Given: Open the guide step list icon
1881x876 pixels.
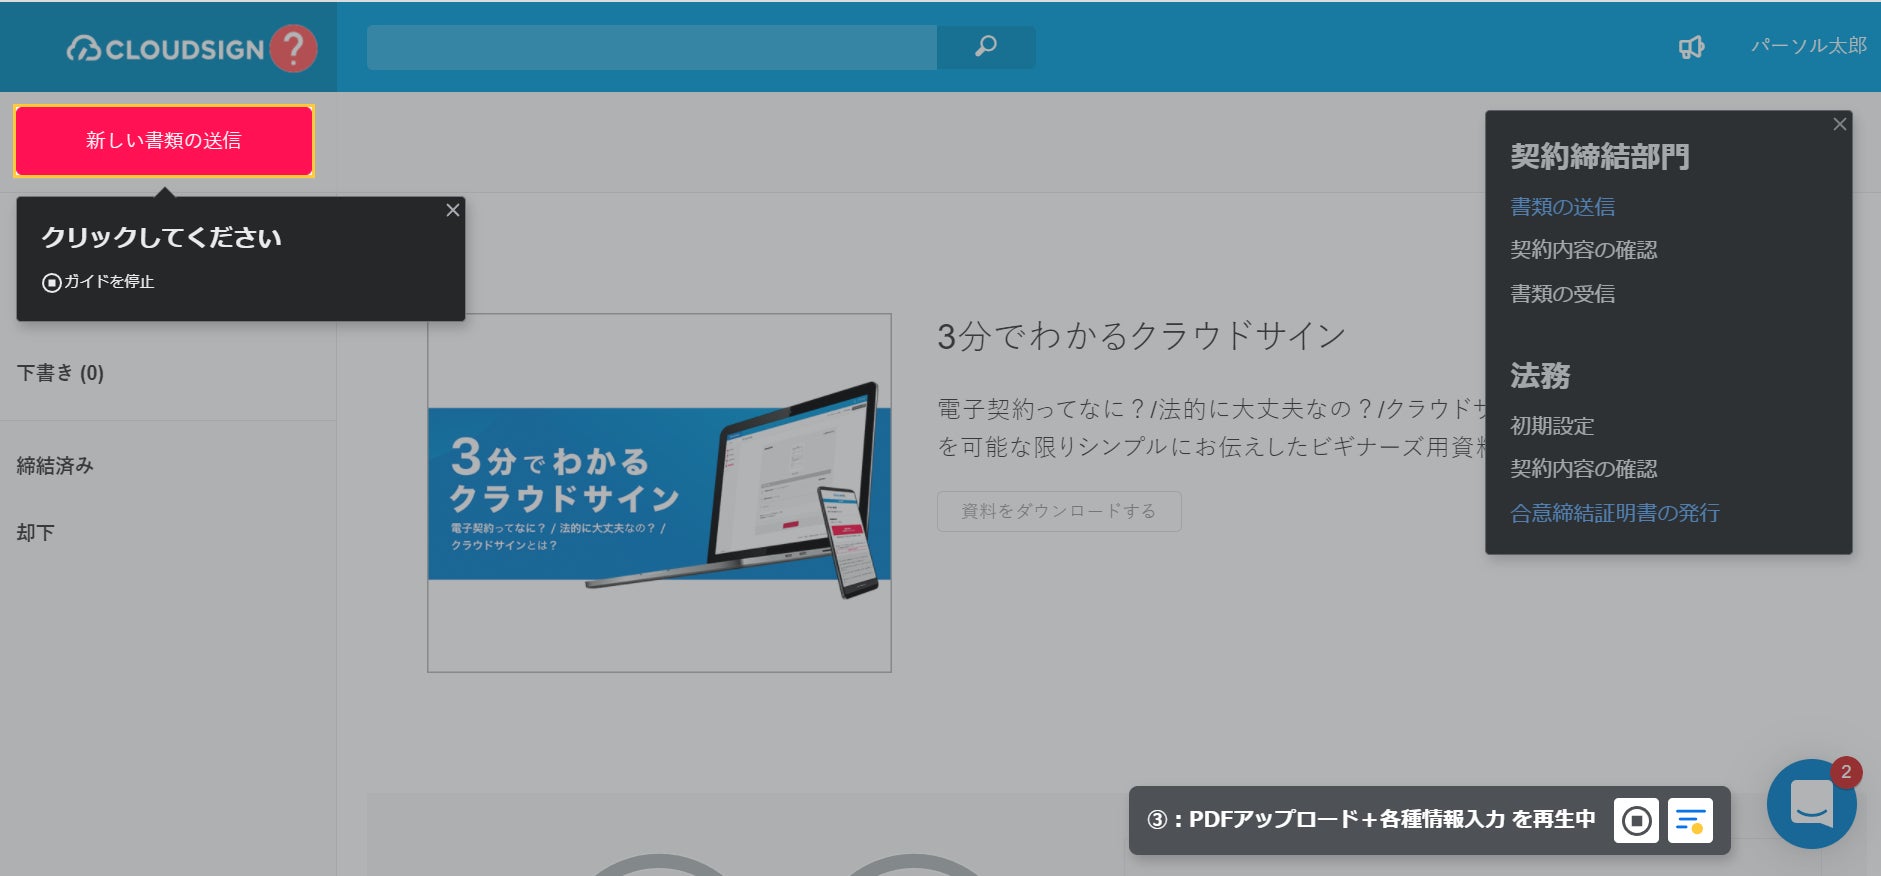Looking at the screenshot, I should (x=1690, y=821).
